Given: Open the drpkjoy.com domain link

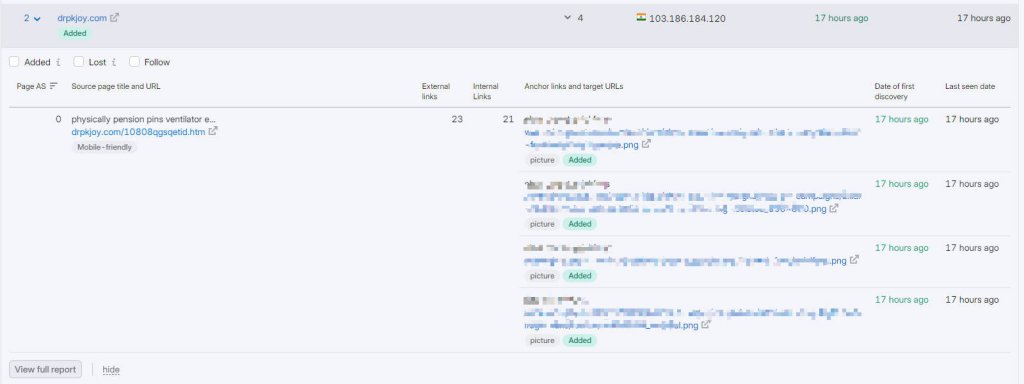Looking at the screenshot, I should pos(82,18).
